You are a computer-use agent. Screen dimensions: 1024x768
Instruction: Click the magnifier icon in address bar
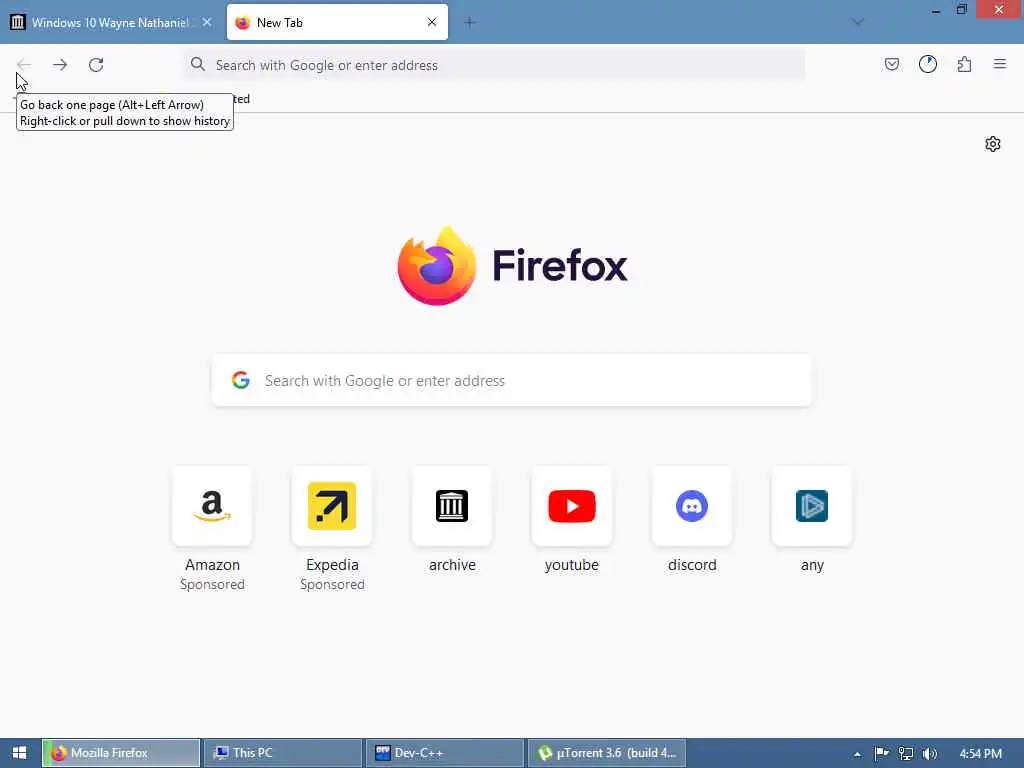click(198, 64)
